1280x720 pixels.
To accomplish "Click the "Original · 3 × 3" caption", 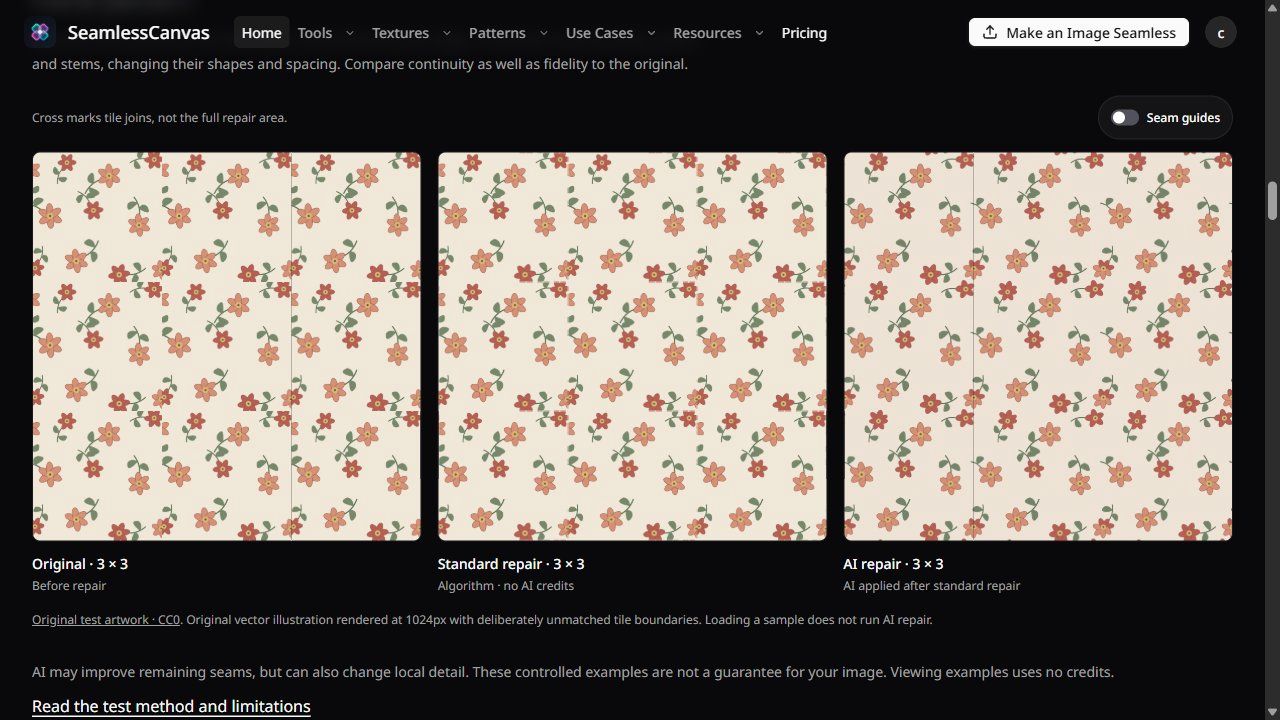I will point(80,564).
